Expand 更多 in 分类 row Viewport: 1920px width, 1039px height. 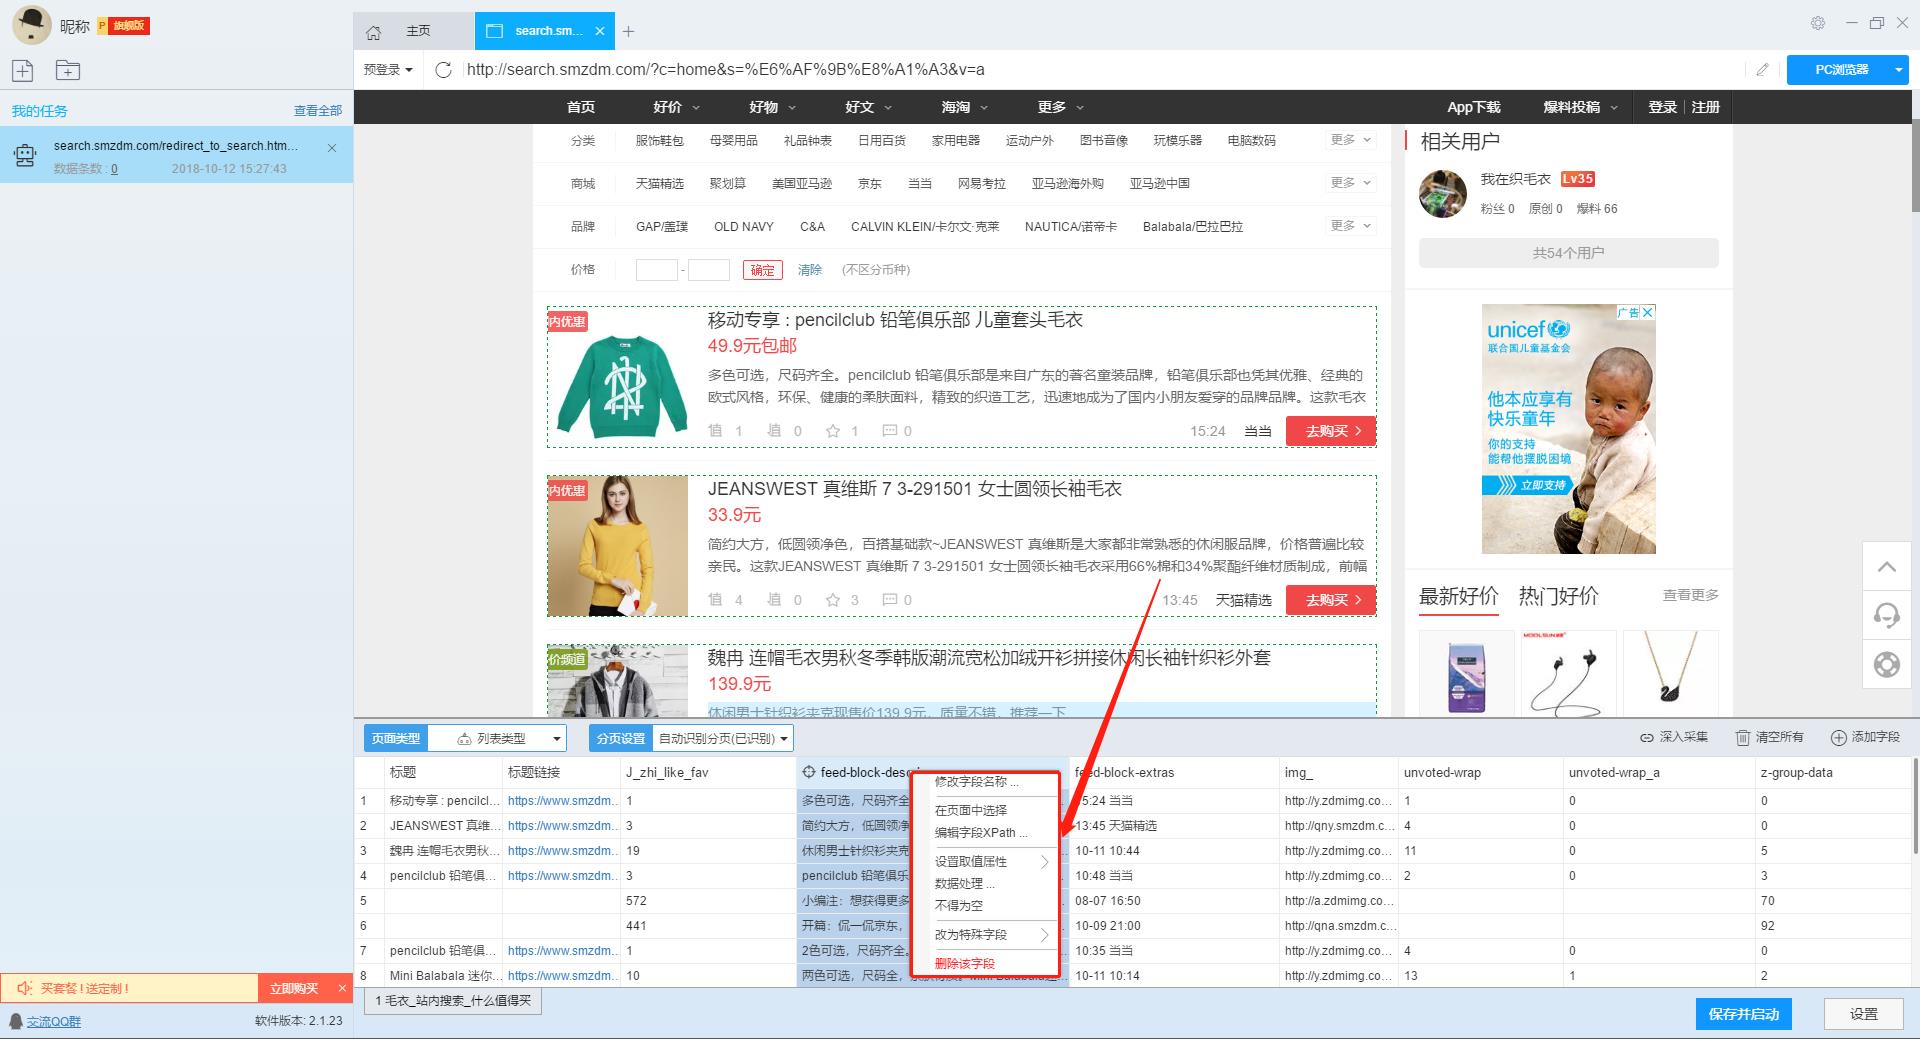click(1351, 140)
